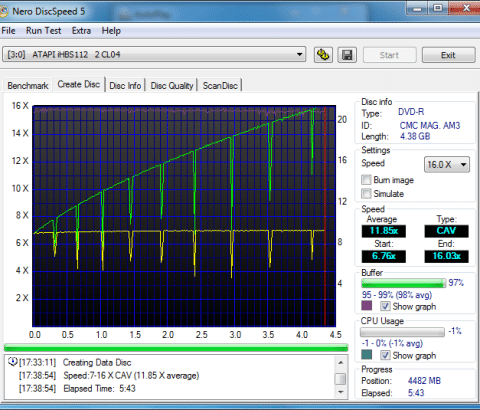Switch to the Disc Quality tab
Screen dimensions: 480x410
172,86
